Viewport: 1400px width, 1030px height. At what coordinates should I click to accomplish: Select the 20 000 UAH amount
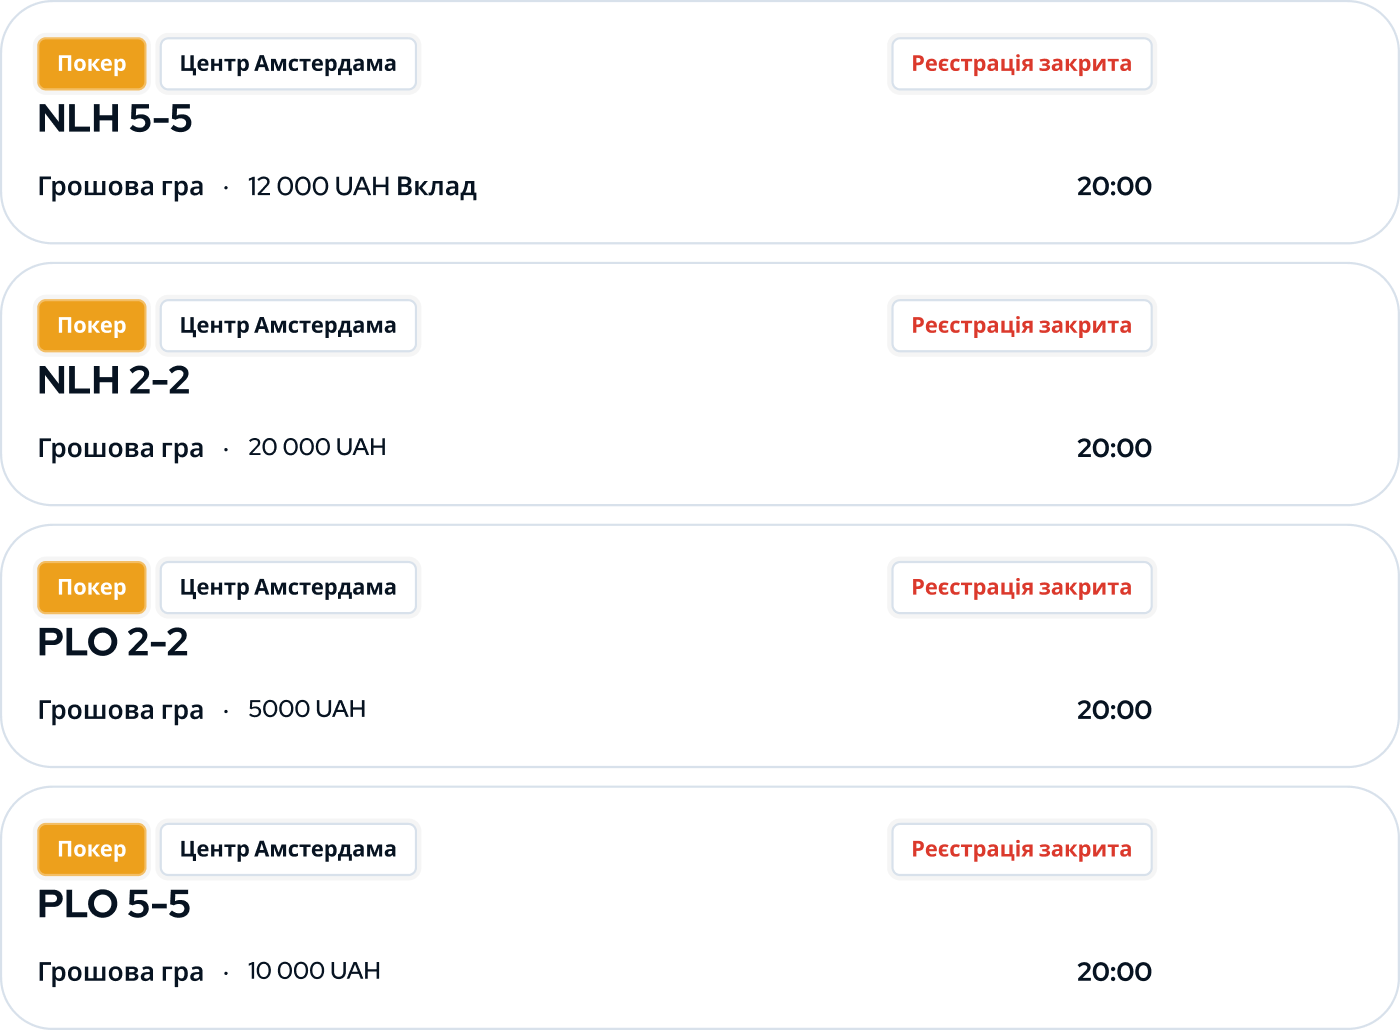tap(317, 448)
